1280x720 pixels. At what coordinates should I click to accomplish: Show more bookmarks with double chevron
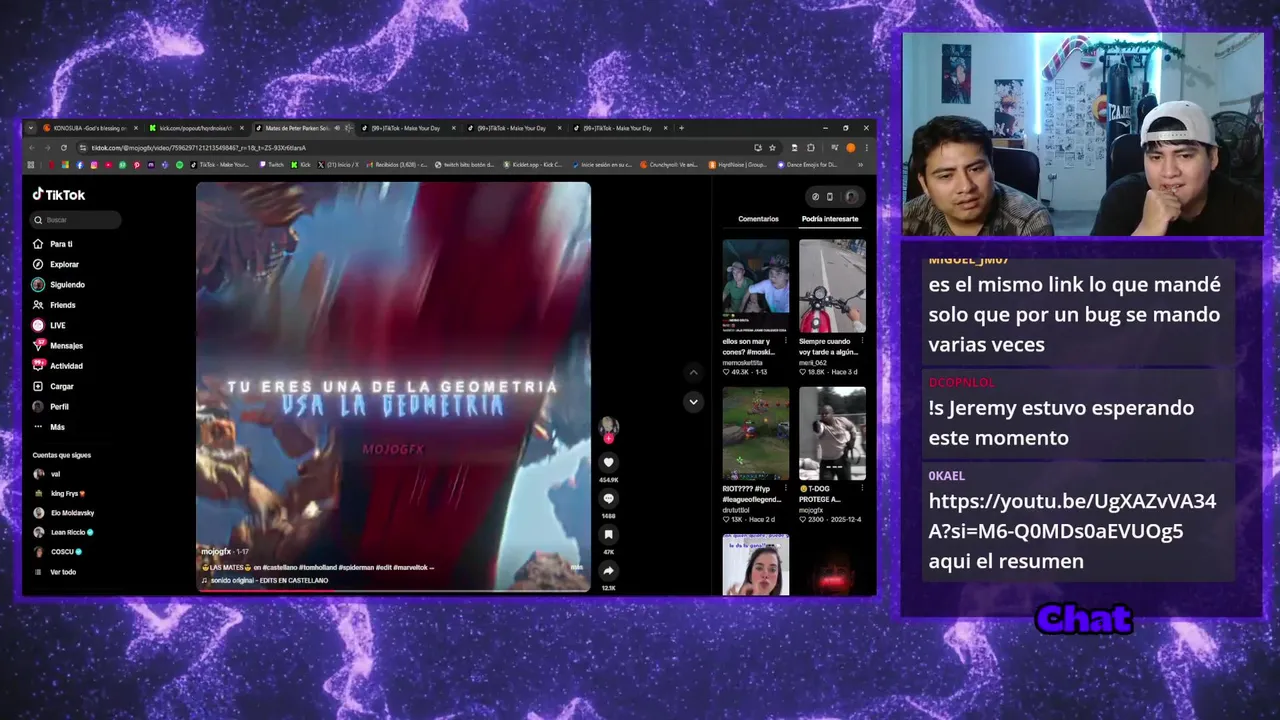861,165
